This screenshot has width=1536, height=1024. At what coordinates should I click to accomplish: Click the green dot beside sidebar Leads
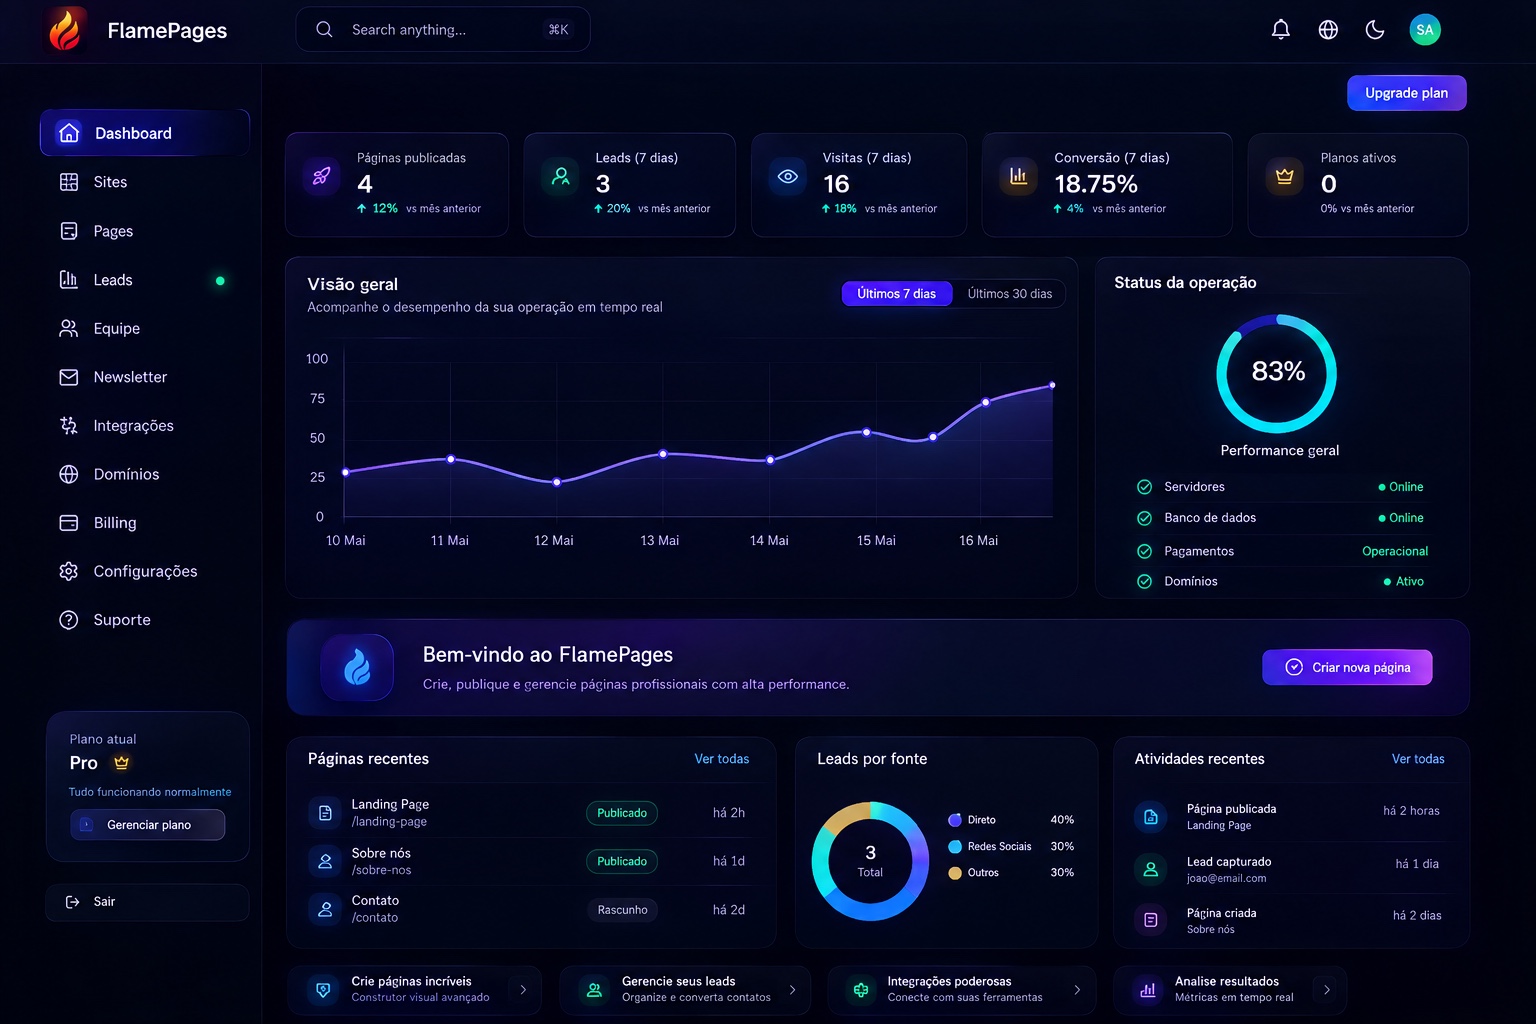point(220,281)
